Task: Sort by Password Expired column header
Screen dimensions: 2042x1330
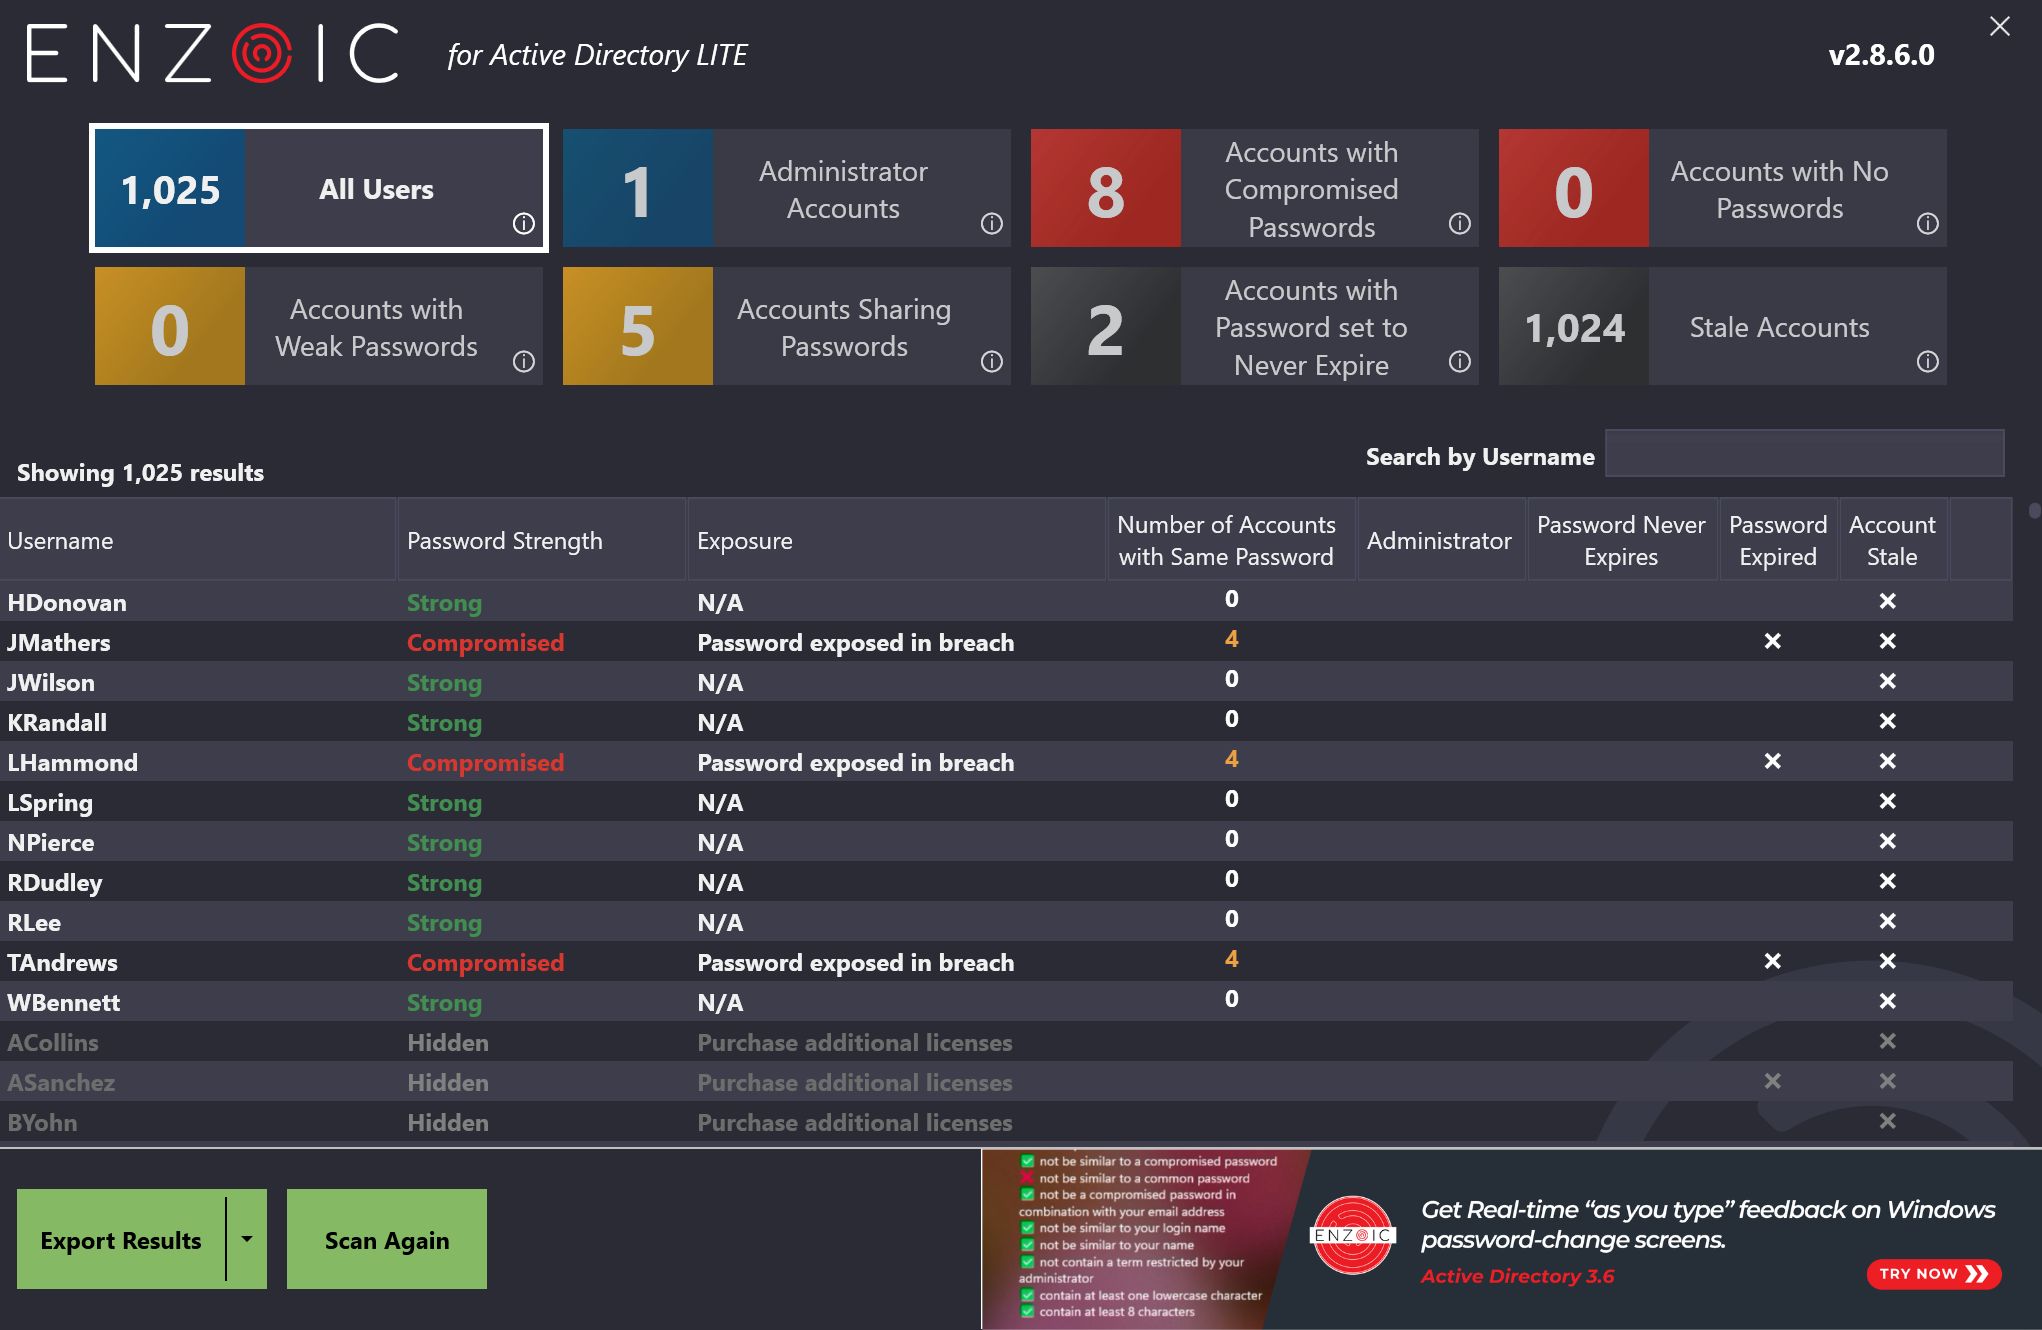Action: tap(1779, 540)
